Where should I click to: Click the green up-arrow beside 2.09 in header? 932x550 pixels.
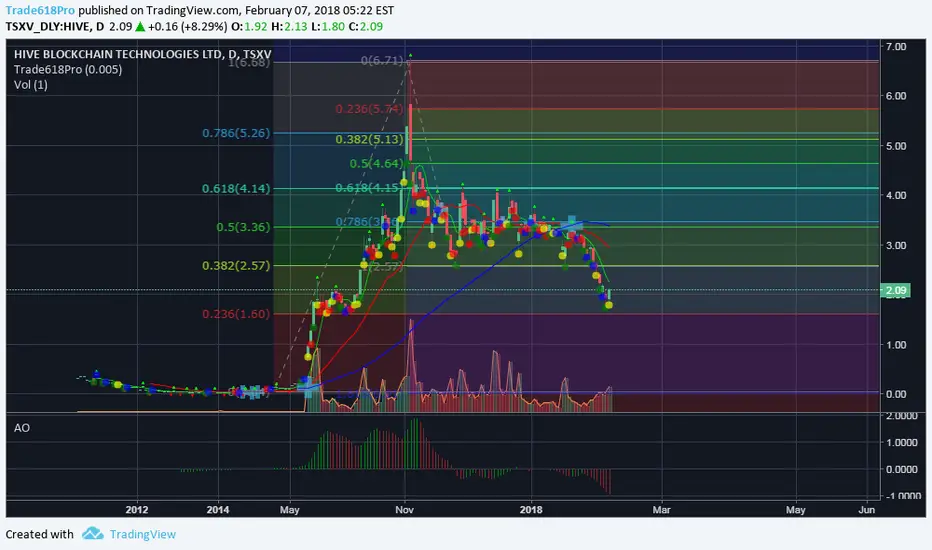pyautogui.click(x=140, y=26)
